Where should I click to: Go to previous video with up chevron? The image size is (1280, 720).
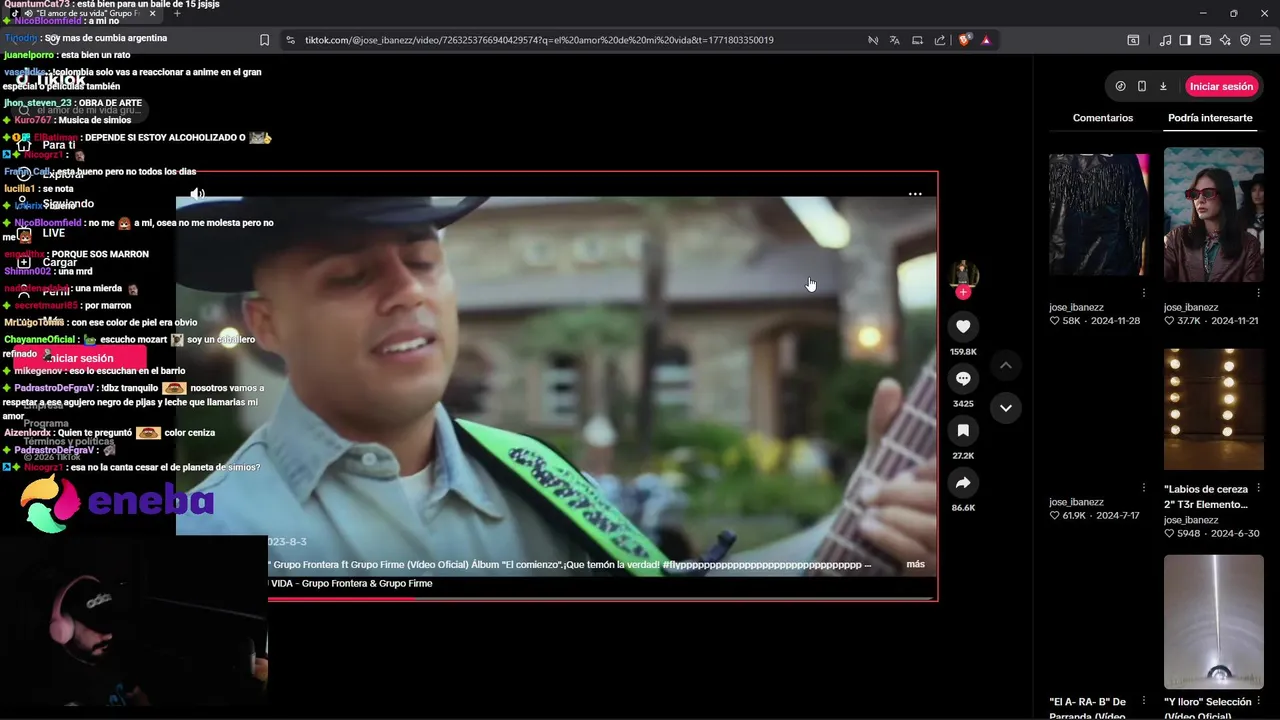(1006, 365)
